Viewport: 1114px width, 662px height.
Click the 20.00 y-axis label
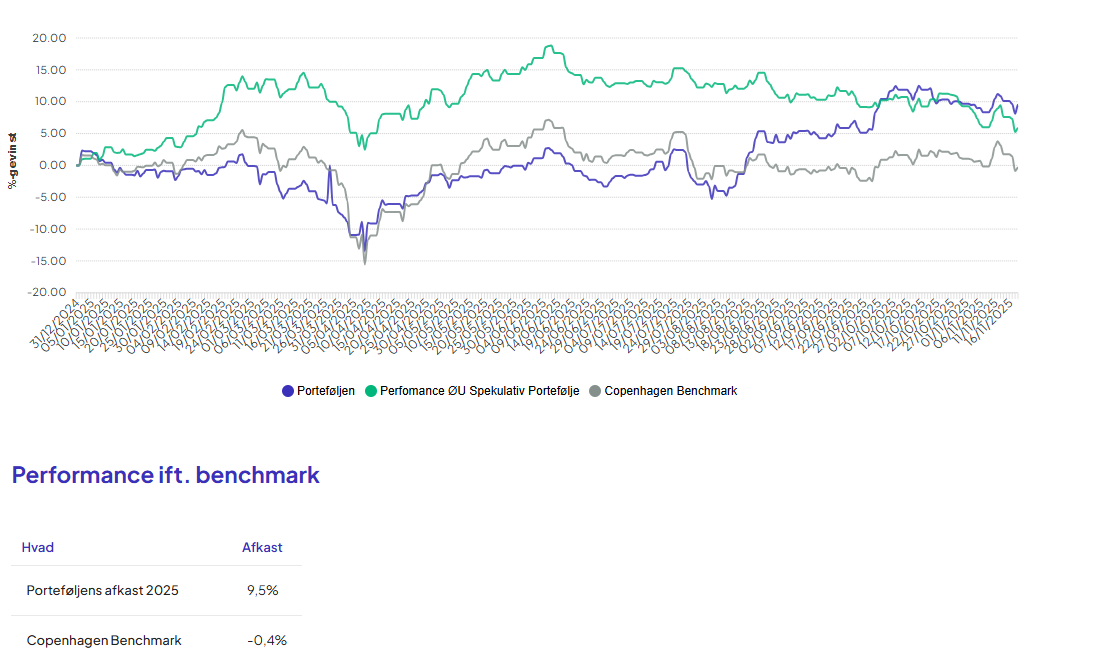coord(49,38)
